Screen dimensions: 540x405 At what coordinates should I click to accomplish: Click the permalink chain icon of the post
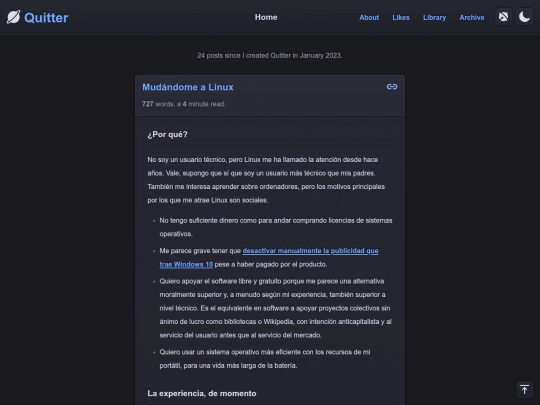pyautogui.click(x=392, y=87)
